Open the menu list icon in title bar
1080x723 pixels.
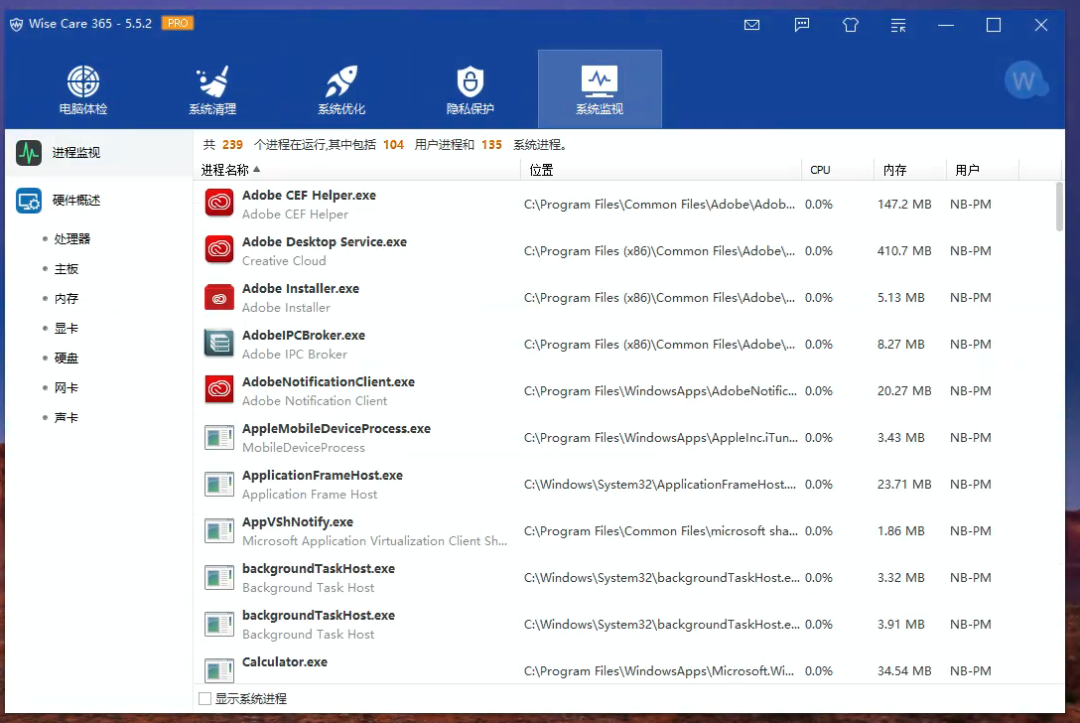click(x=897, y=25)
